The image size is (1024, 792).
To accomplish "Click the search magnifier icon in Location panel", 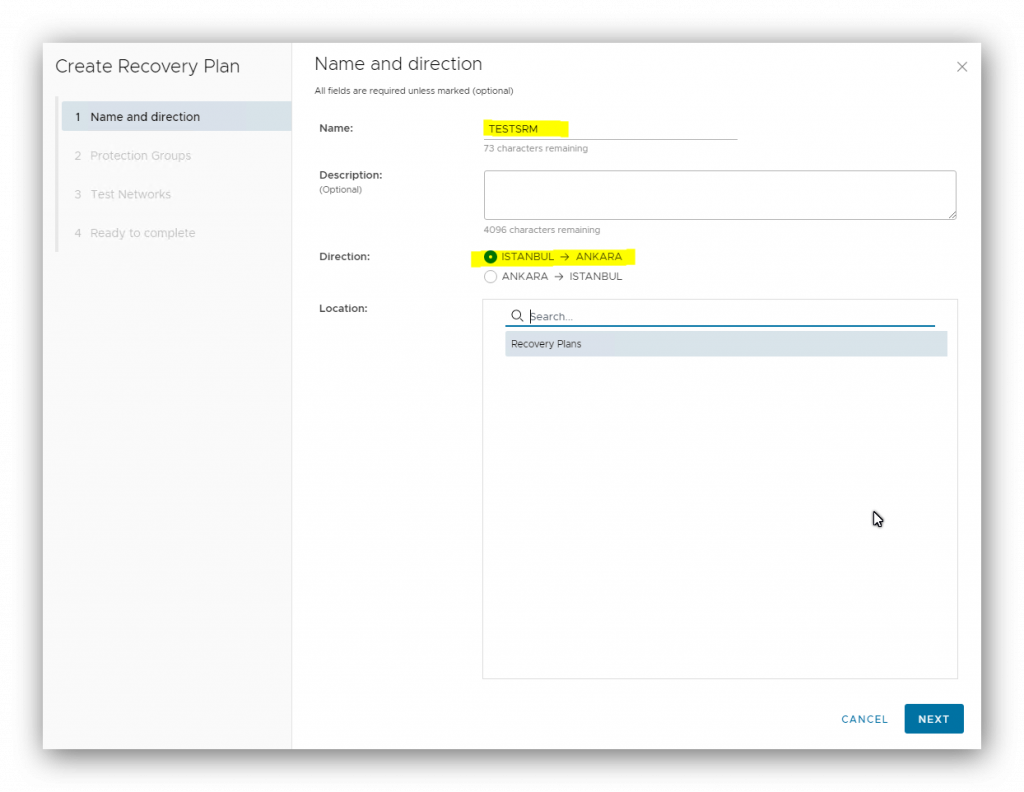I will click(517, 316).
